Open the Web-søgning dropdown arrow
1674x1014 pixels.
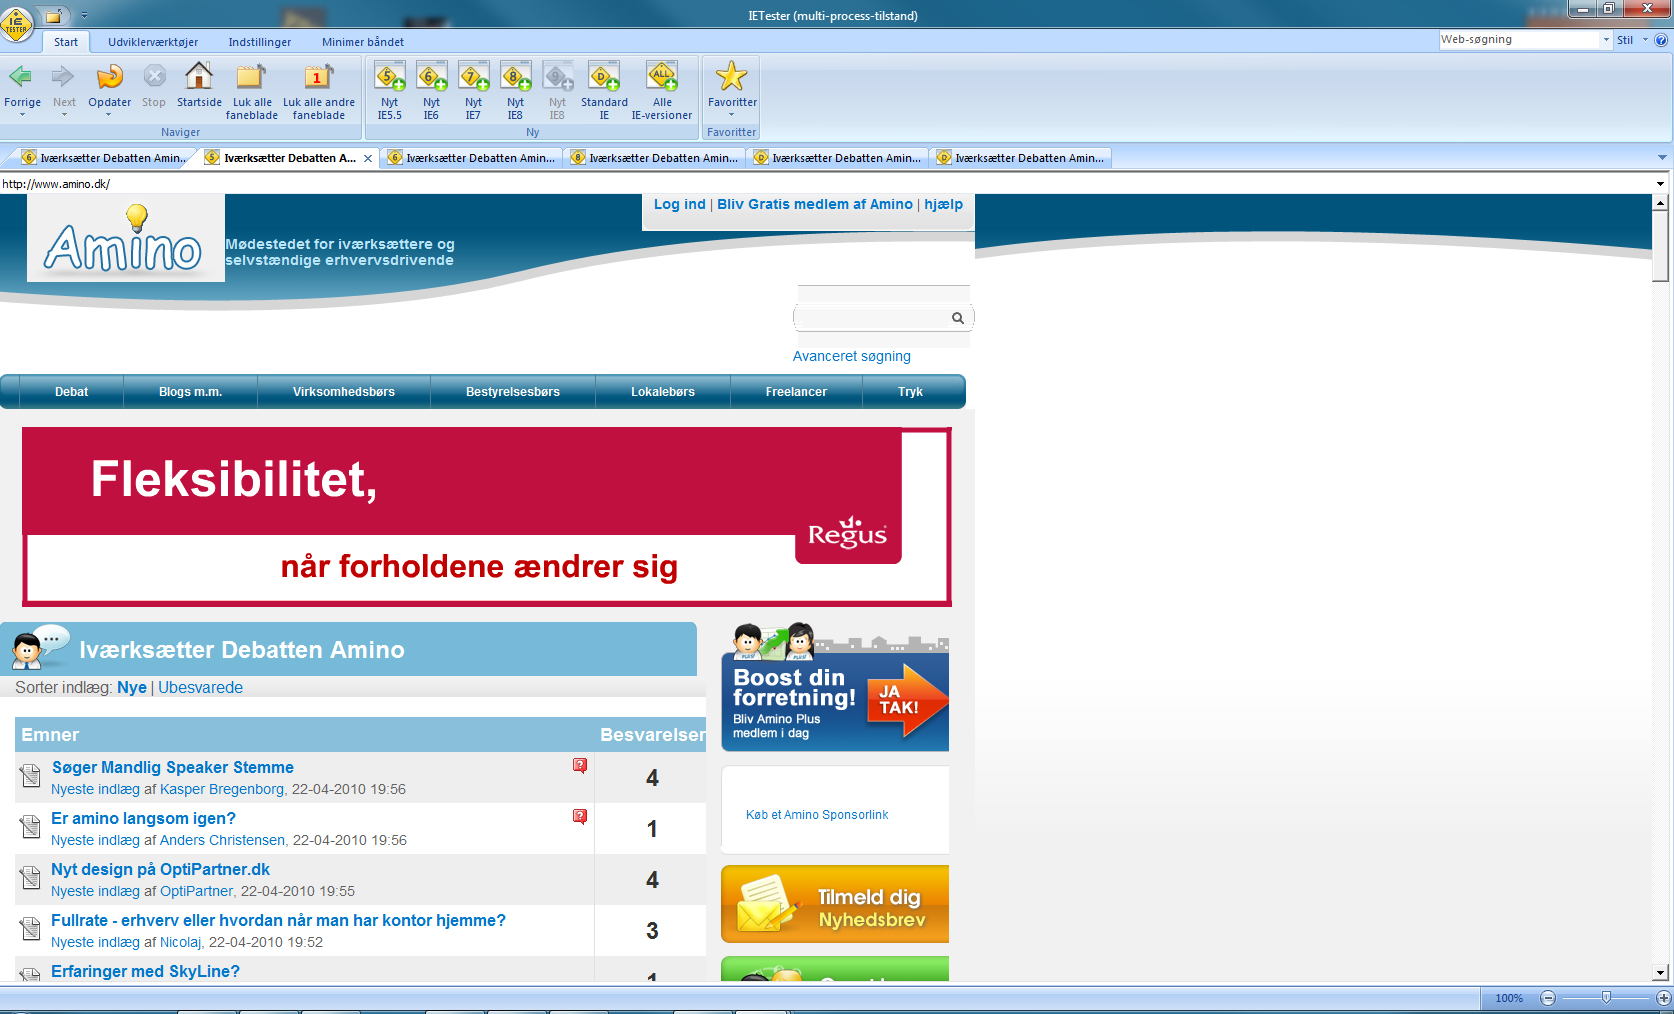[1606, 40]
